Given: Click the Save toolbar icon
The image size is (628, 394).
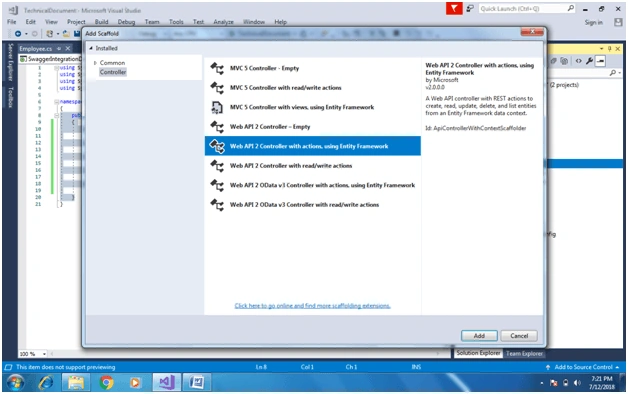Looking at the screenshot, I should pyautogui.click(x=77, y=34).
